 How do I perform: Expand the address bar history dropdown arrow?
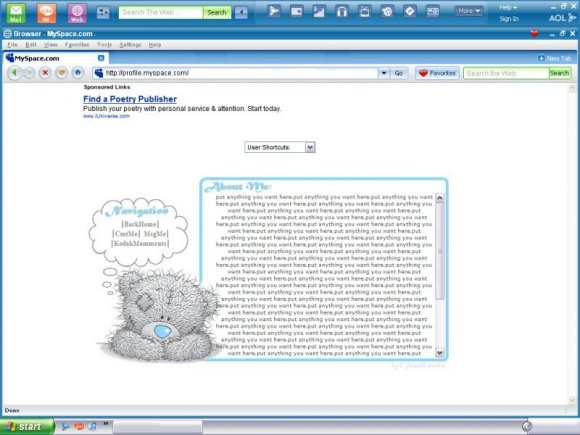pyautogui.click(x=384, y=73)
